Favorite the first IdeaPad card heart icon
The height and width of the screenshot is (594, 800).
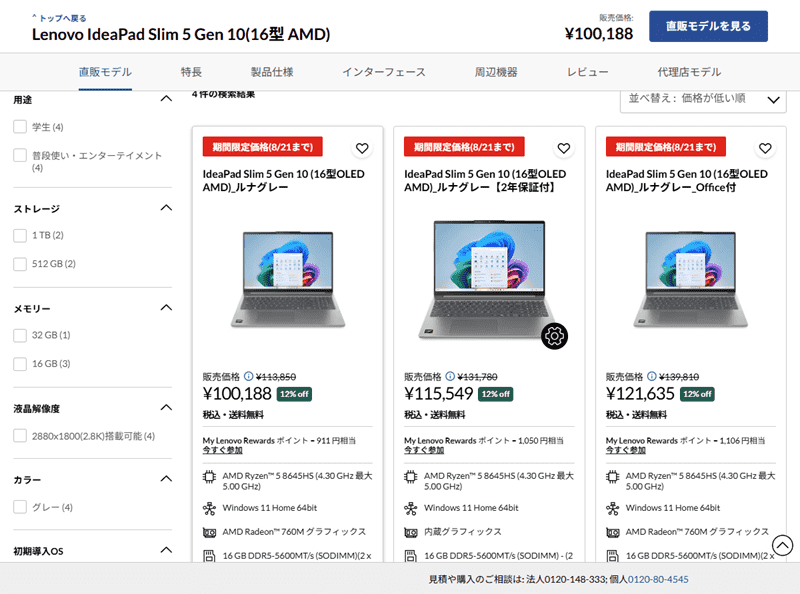pyautogui.click(x=362, y=148)
